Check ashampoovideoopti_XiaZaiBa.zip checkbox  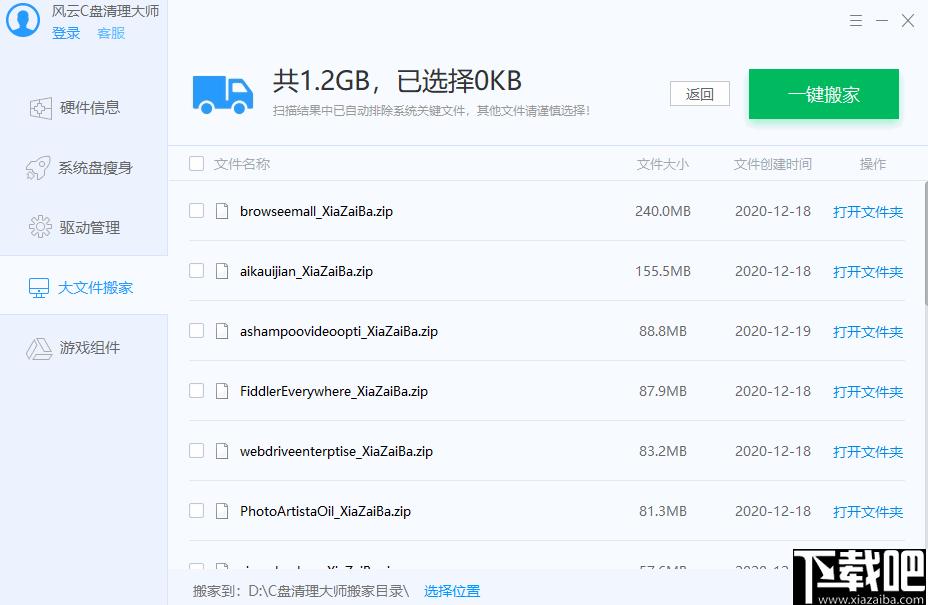[x=196, y=330]
